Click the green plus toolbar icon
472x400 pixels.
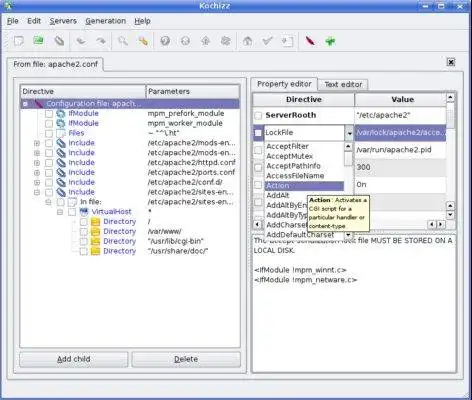pyautogui.click(x=330, y=41)
